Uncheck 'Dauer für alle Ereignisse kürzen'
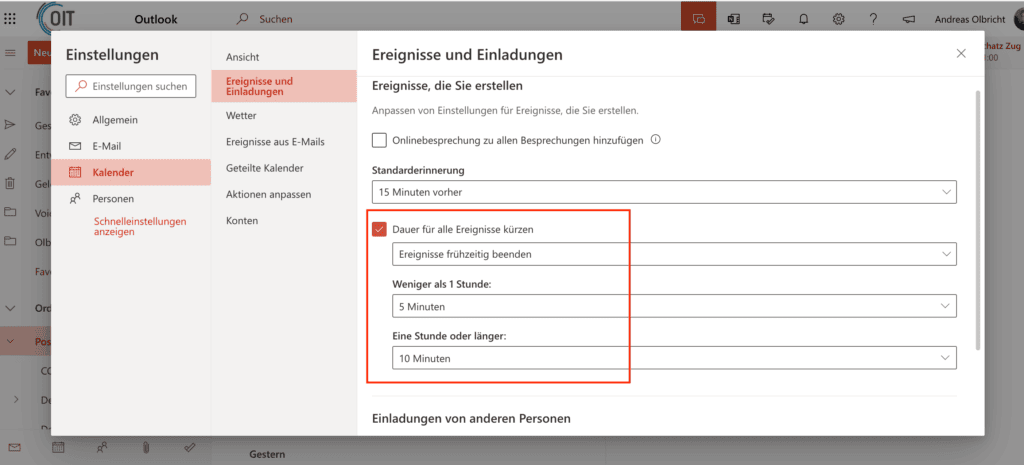This screenshot has width=1024, height=465. pyautogui.click(x=379, y=229)
